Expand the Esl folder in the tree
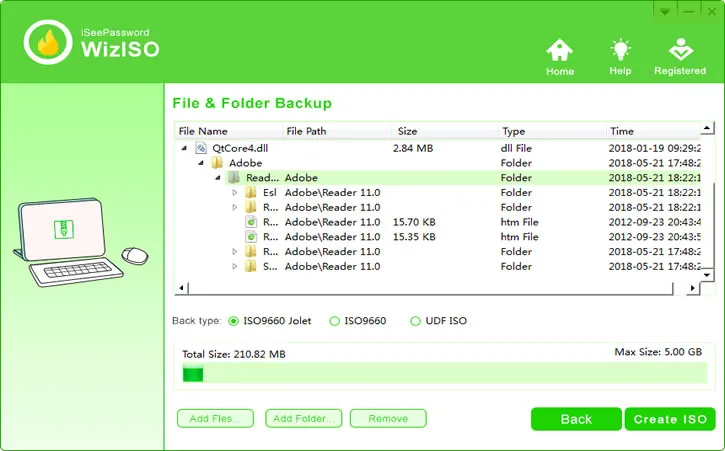The height and width of the screenshot is (451, 725). point(235,192)
